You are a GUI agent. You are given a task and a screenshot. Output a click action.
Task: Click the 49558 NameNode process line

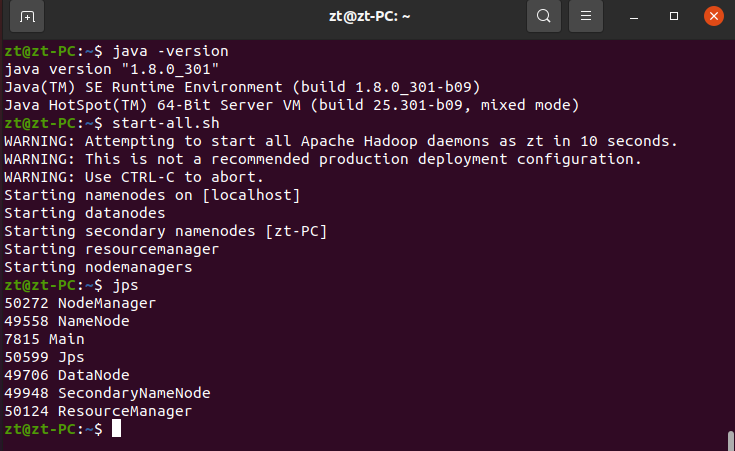(67, 320)
